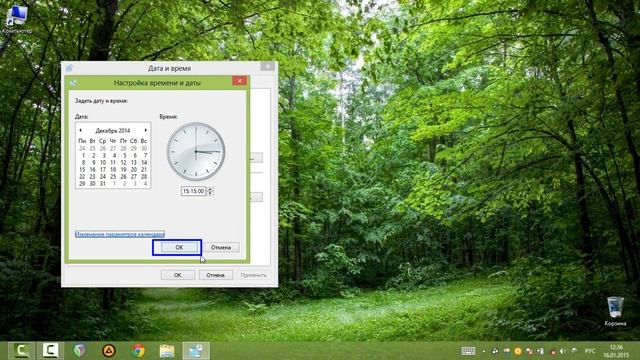Click the time field showing 15:15:00
This screenshot has width=640, height=360.
click(193, 191)
